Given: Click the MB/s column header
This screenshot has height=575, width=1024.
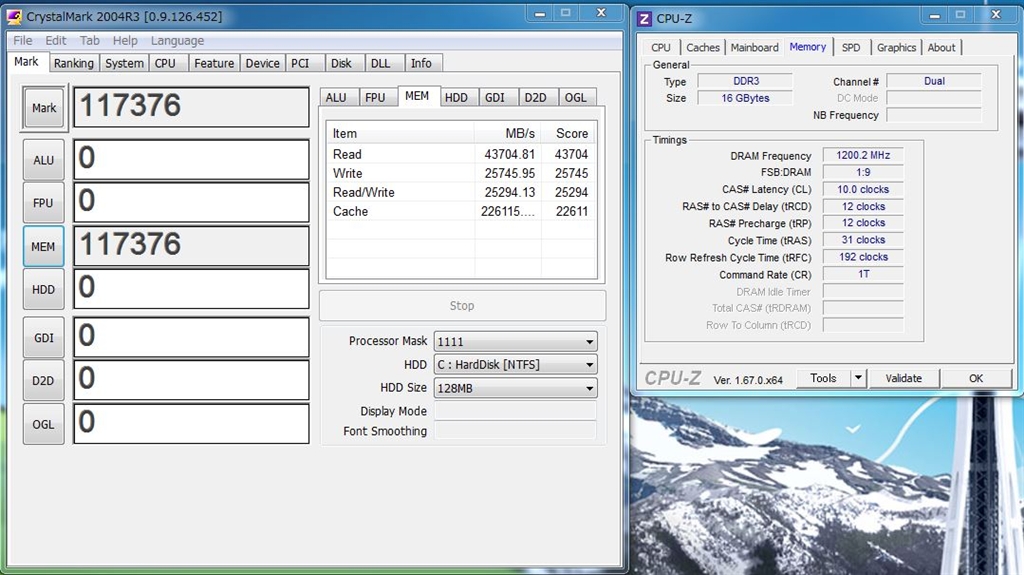Looking at the screenshot, I should 507,133.
